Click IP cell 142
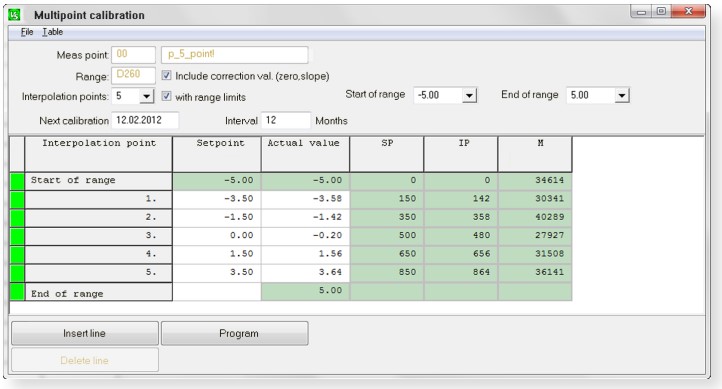The height and width of the screenshot is (389, 722). click(461, 200)
